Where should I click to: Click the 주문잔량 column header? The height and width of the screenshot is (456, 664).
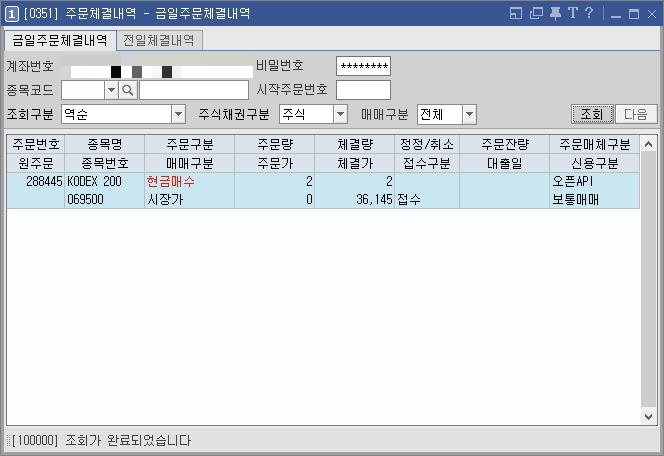point(505,144)
